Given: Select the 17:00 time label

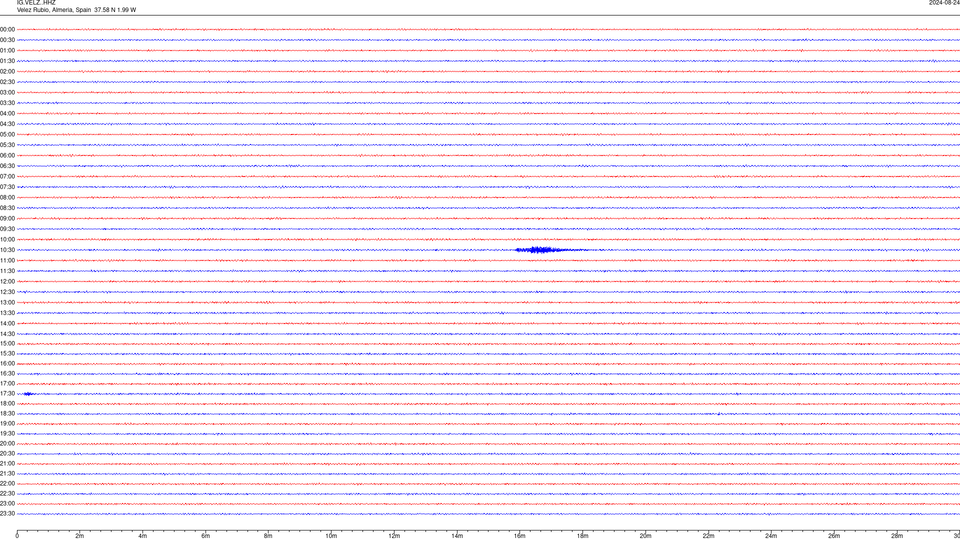Looking at the screenshot, I should click(x=7, y=383).
